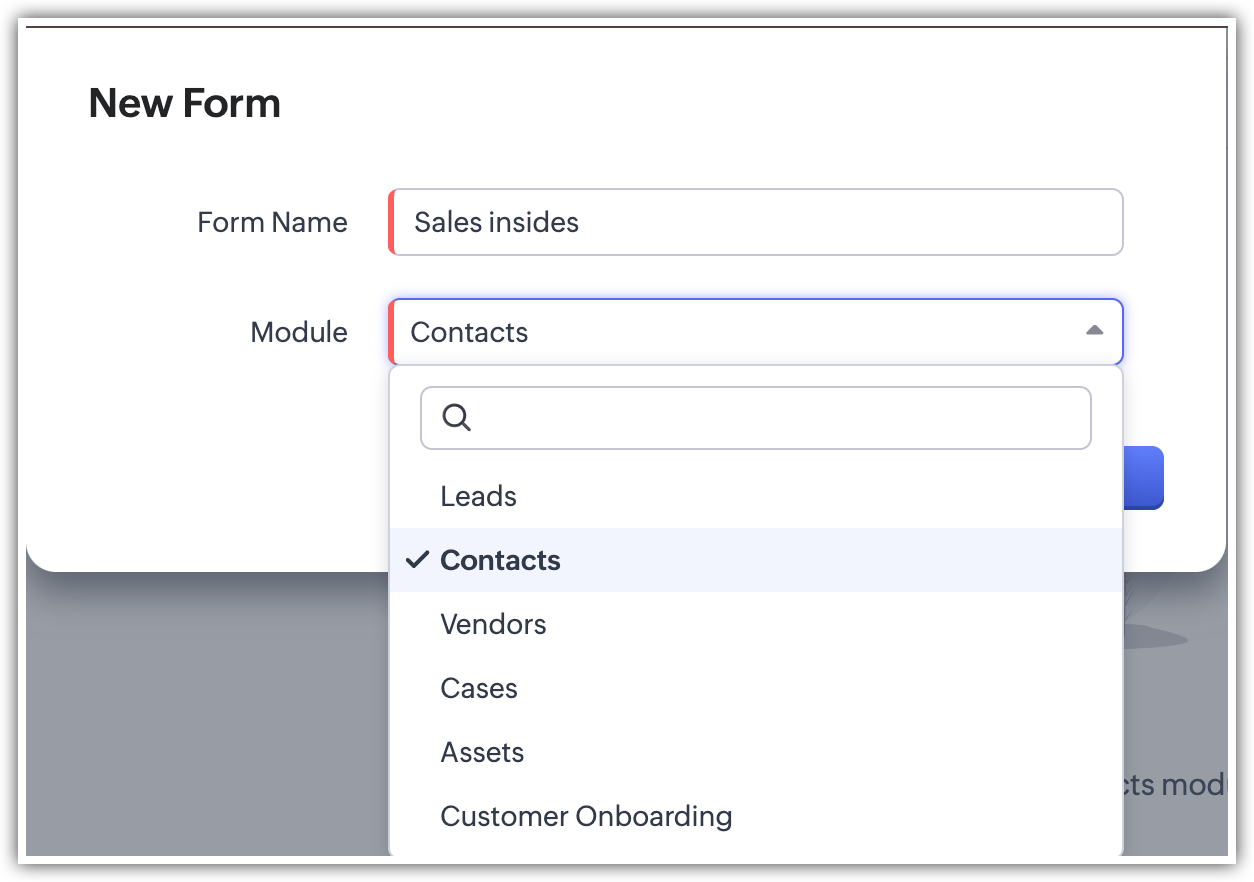Pick Vendors in the dropdown list

pos(493,624)
